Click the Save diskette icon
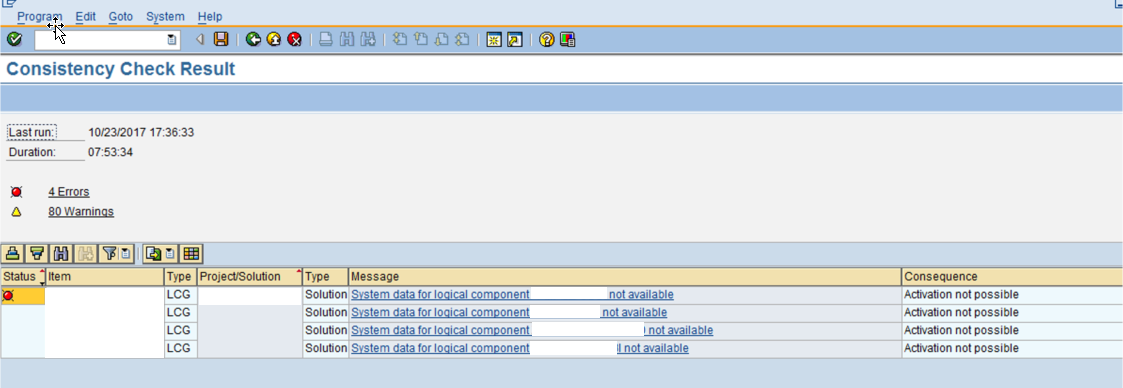Screen dimensions: 1123x388 coord(221,40)
